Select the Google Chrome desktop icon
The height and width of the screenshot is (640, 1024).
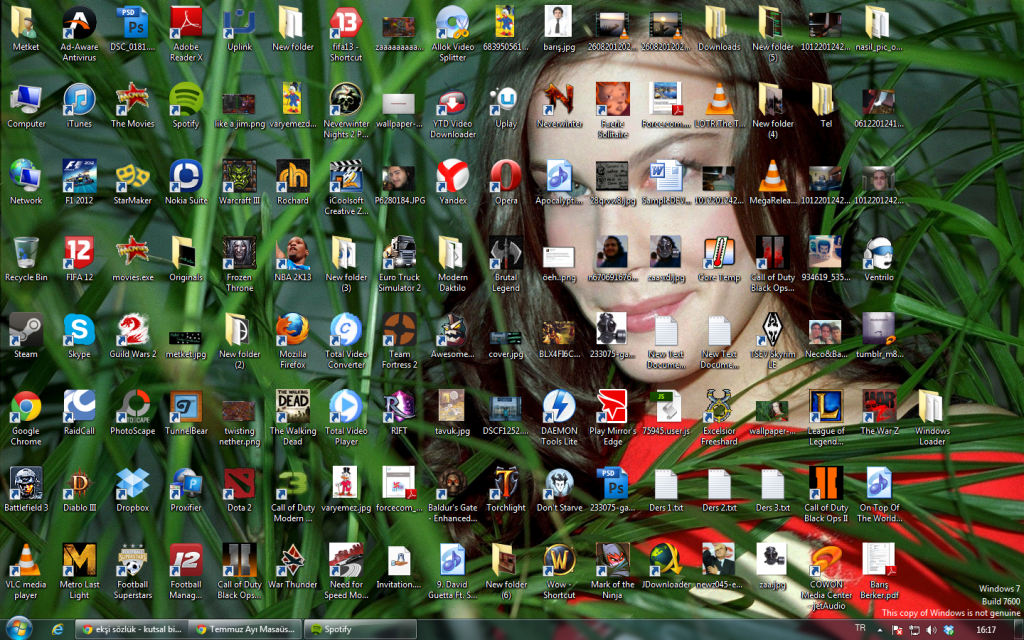click(x=25, y=408)
